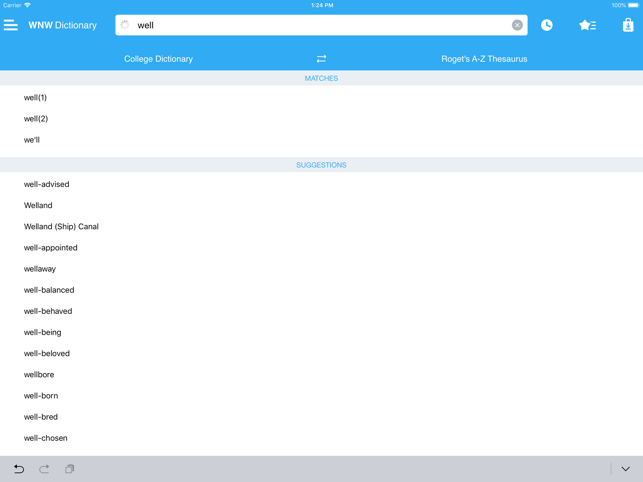Image resolution: width=643 pixels, height=482 pixels.
Task: Tap the undo arrow
Action: tap(19, 468)
